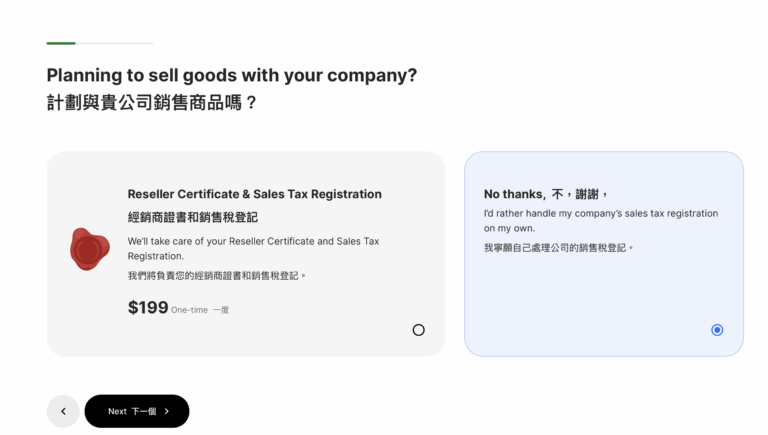Screen dimensions: 768x435
Task: Select the No thanks radio button
Action: [717, 330]
